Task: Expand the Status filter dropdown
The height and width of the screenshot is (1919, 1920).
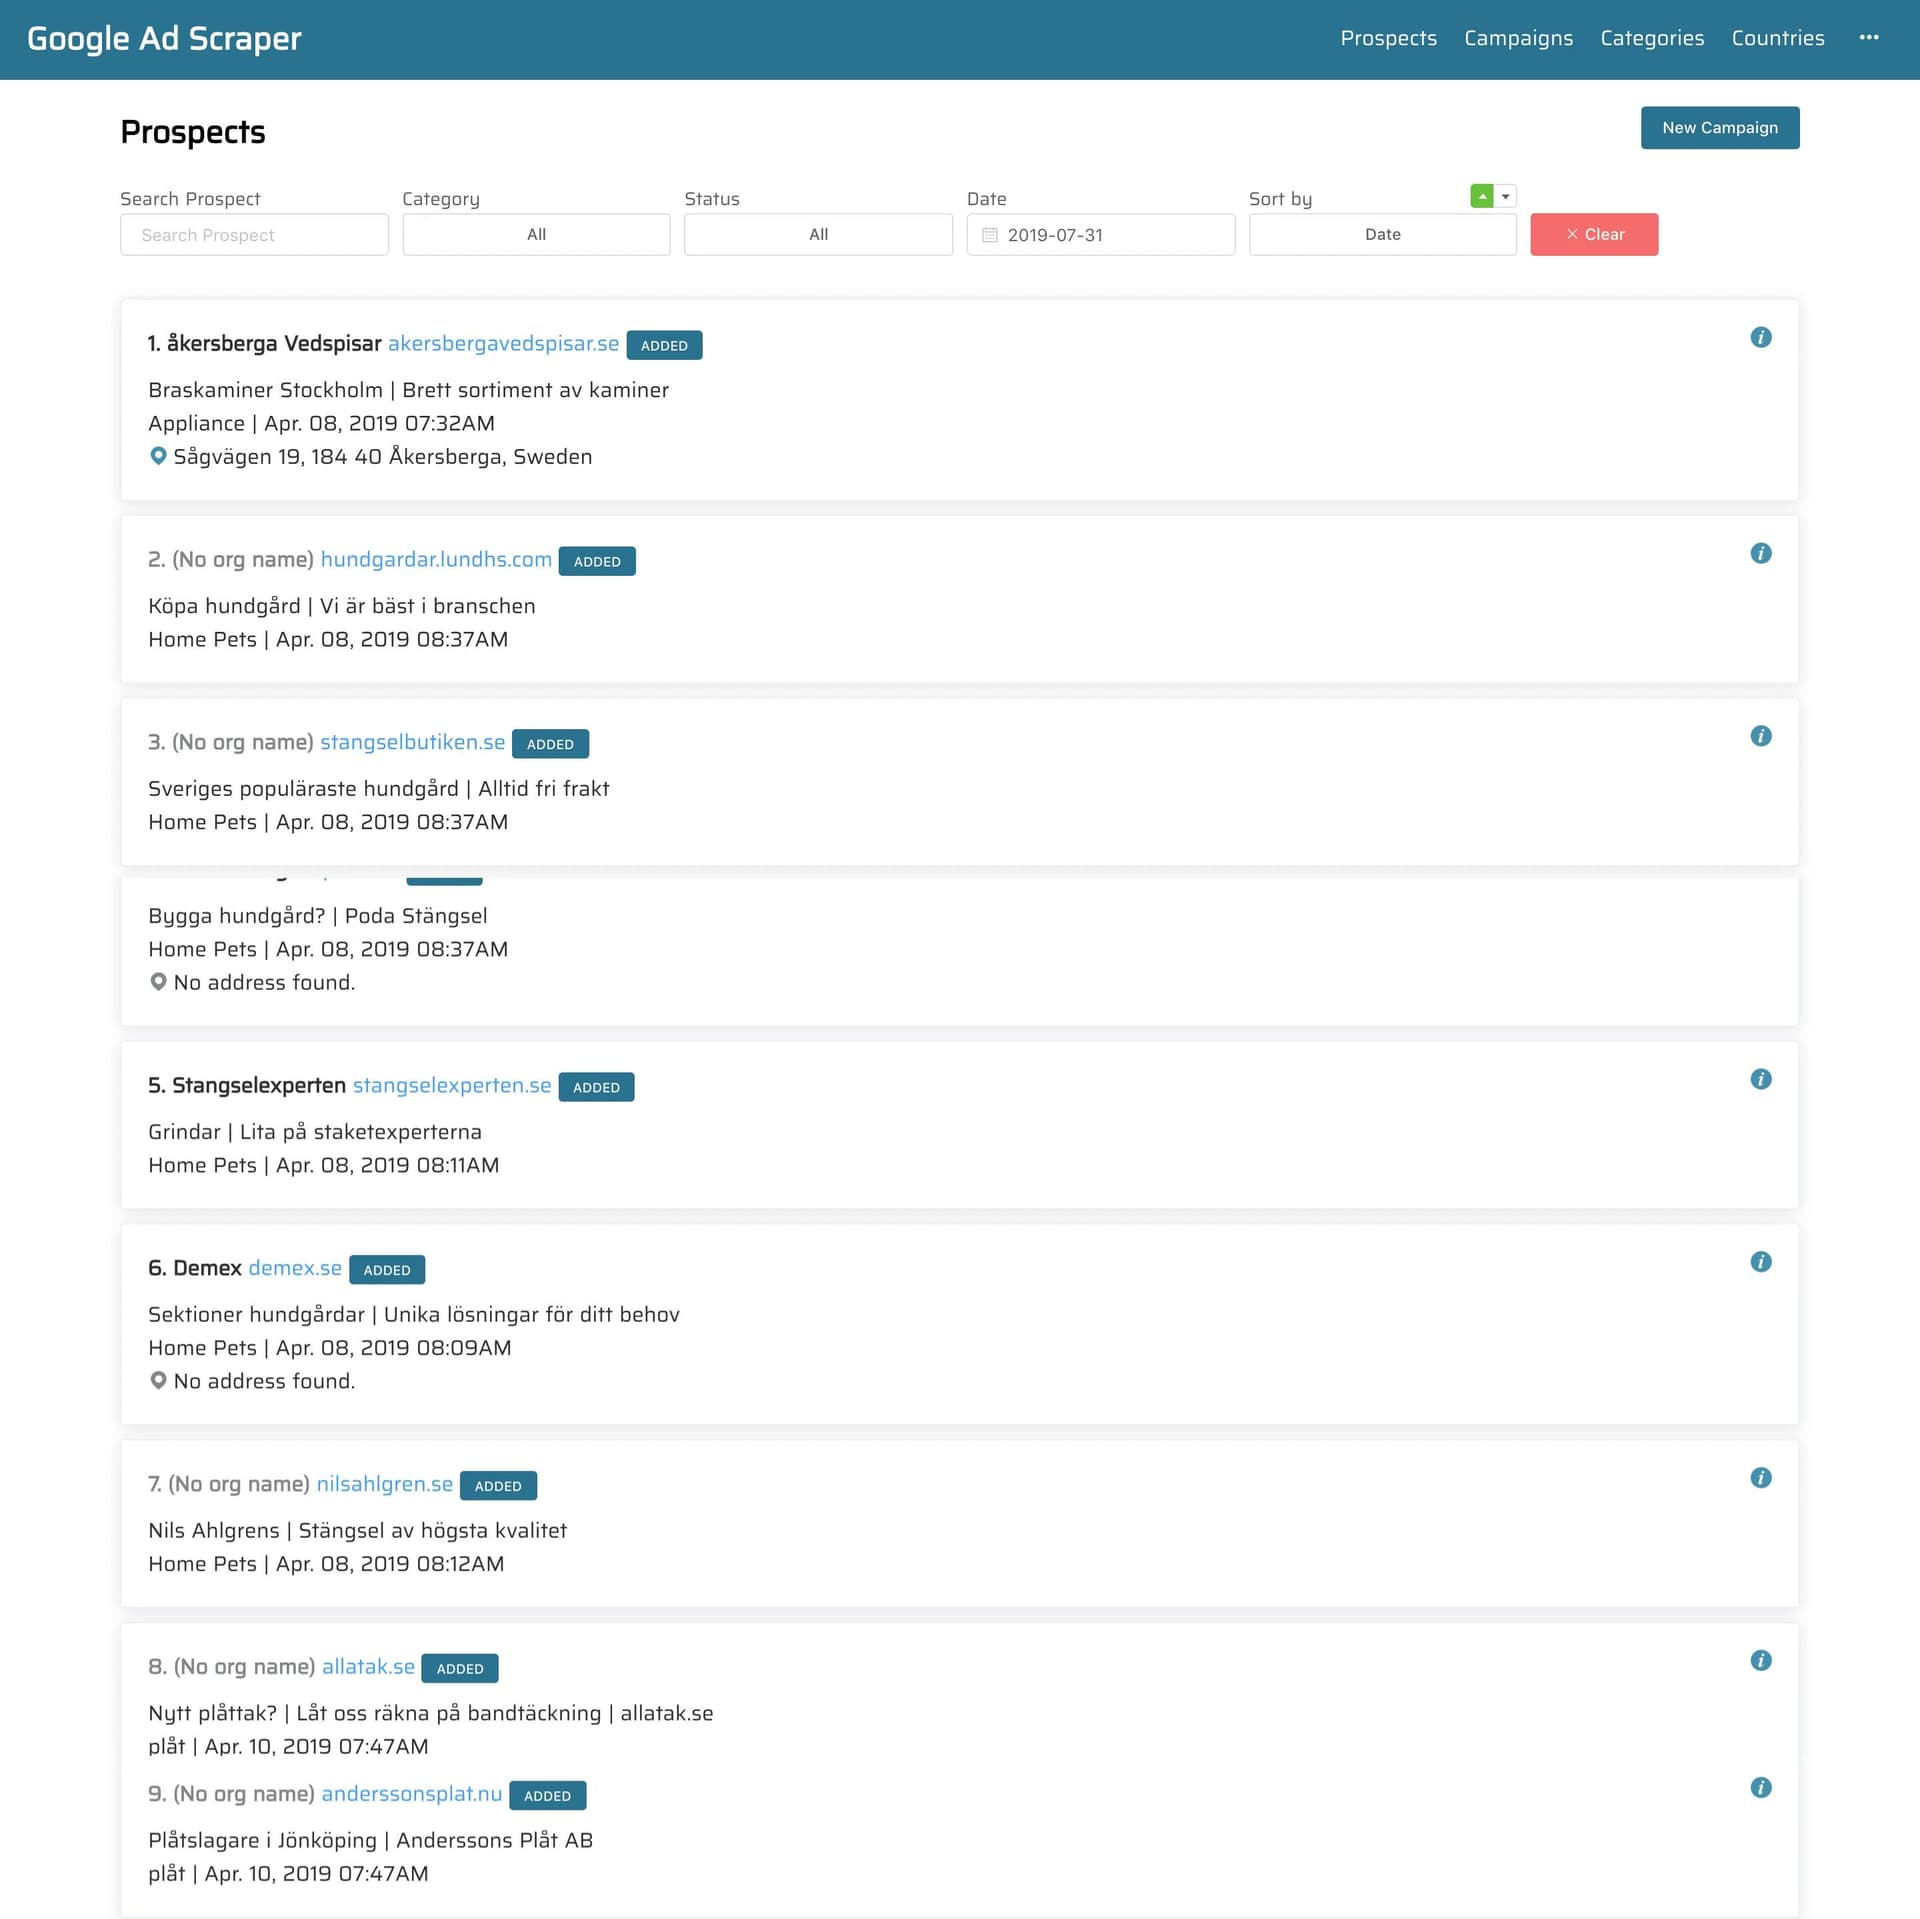Action: (x=818, y=234)
